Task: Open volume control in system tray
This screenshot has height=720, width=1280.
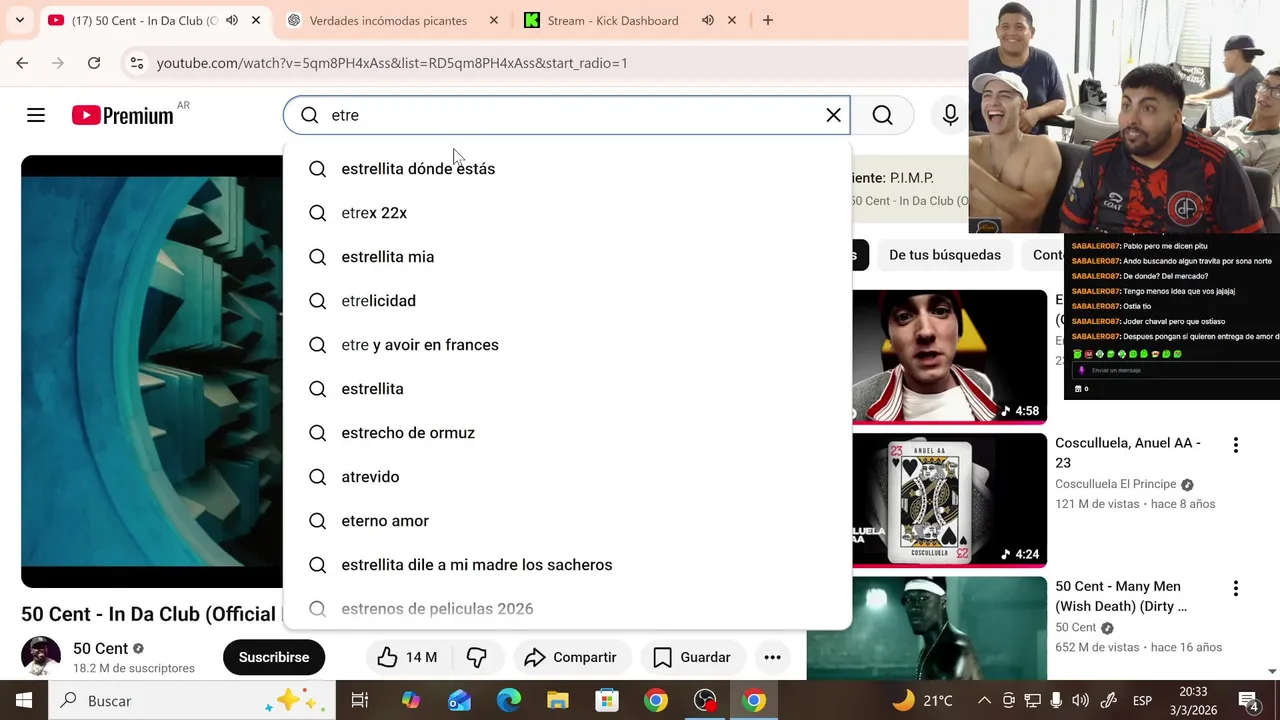Action: click(1082, 701)
